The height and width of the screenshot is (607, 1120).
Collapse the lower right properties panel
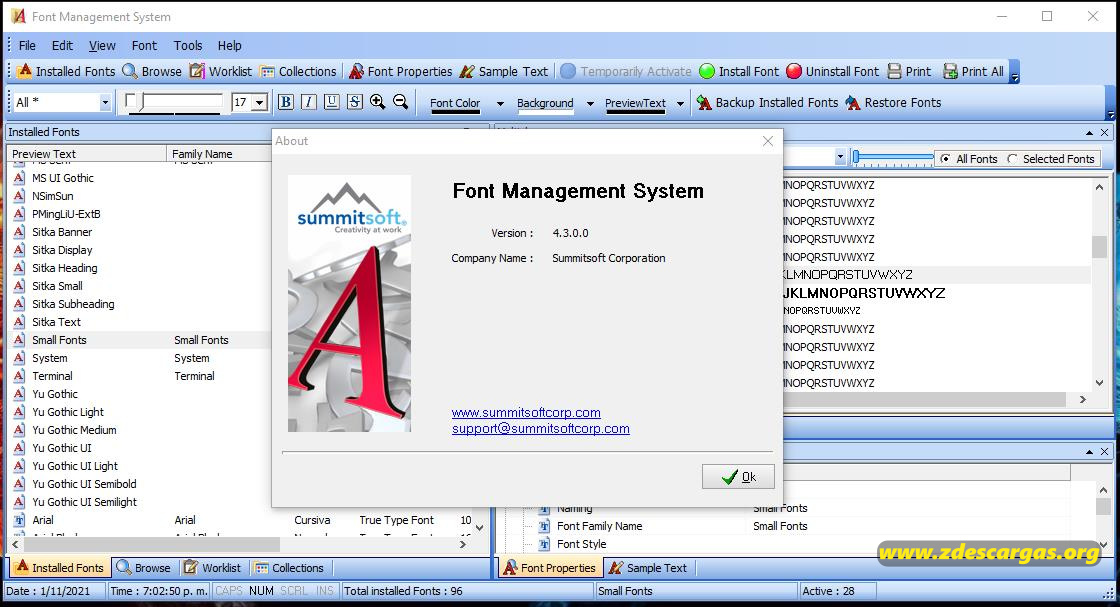pos(1089,452)
